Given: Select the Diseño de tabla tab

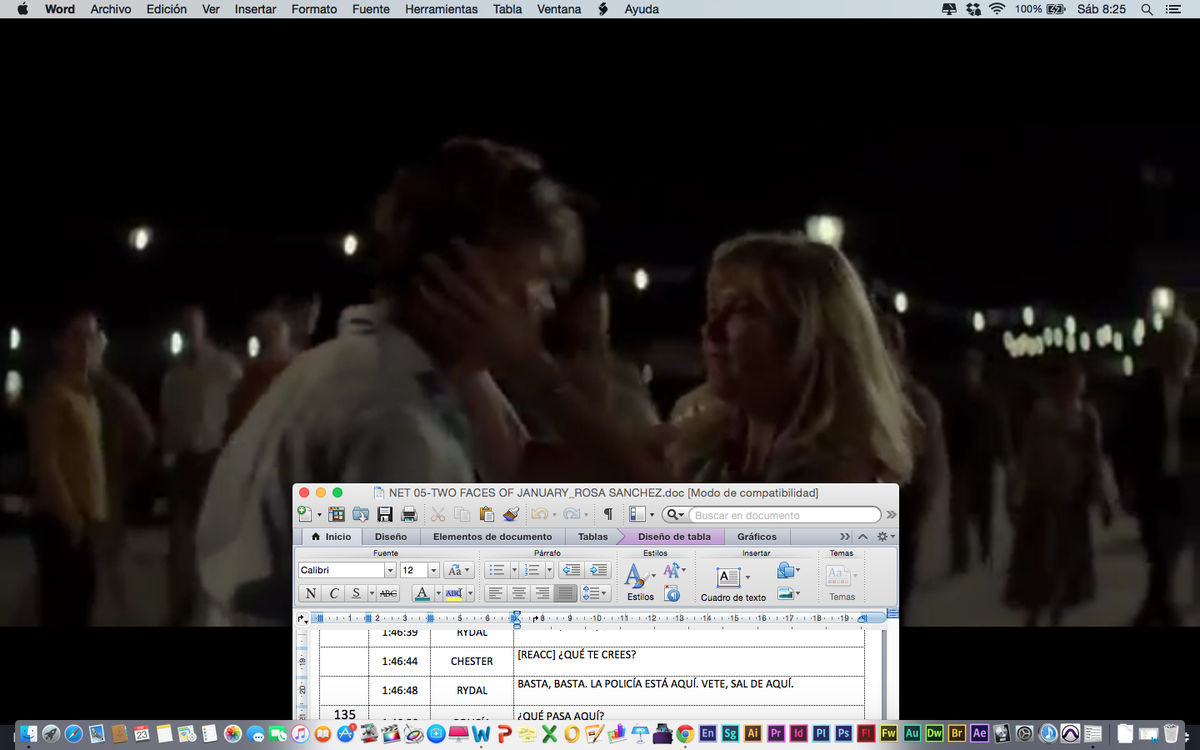Looking at the screenshot, I should point(674,536).
